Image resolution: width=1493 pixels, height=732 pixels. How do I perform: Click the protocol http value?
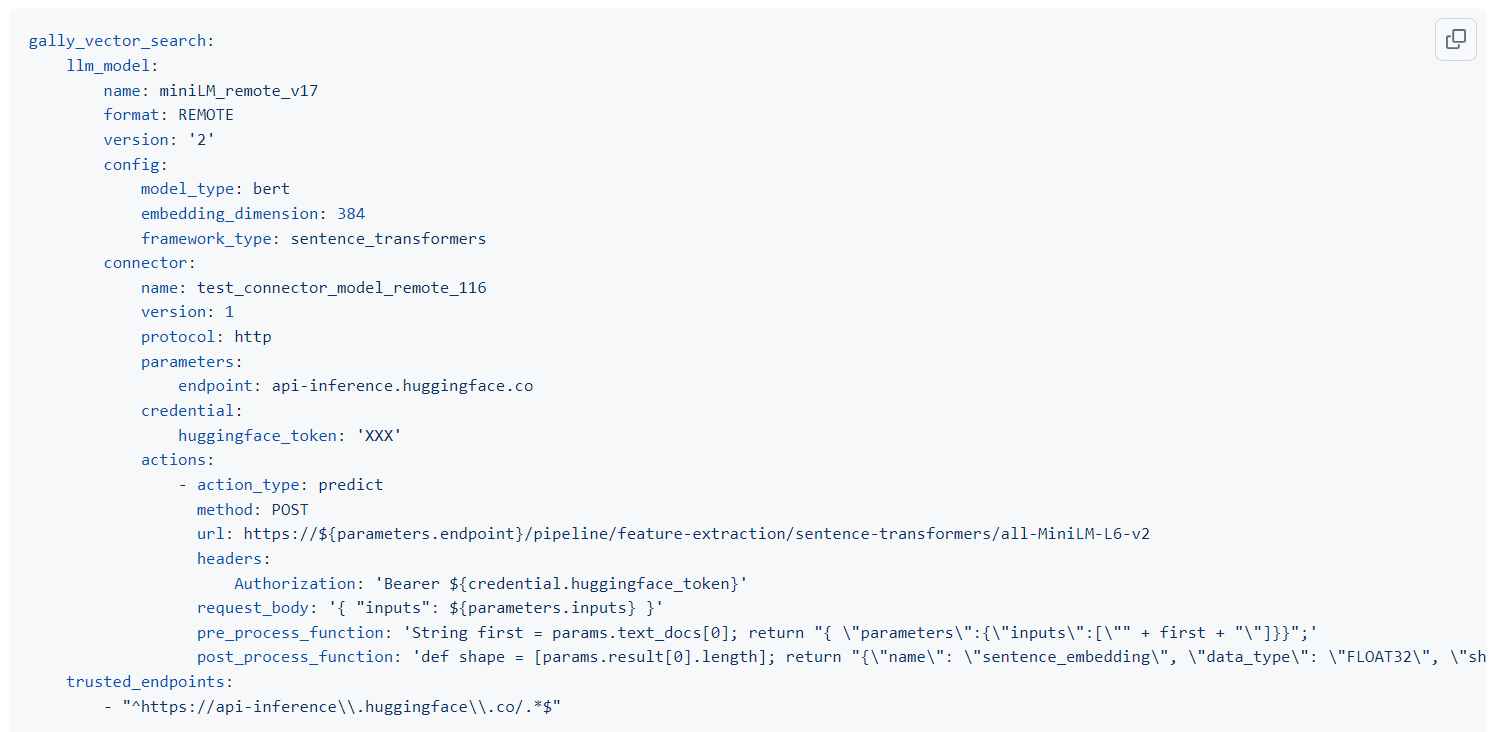coord(252,336)
